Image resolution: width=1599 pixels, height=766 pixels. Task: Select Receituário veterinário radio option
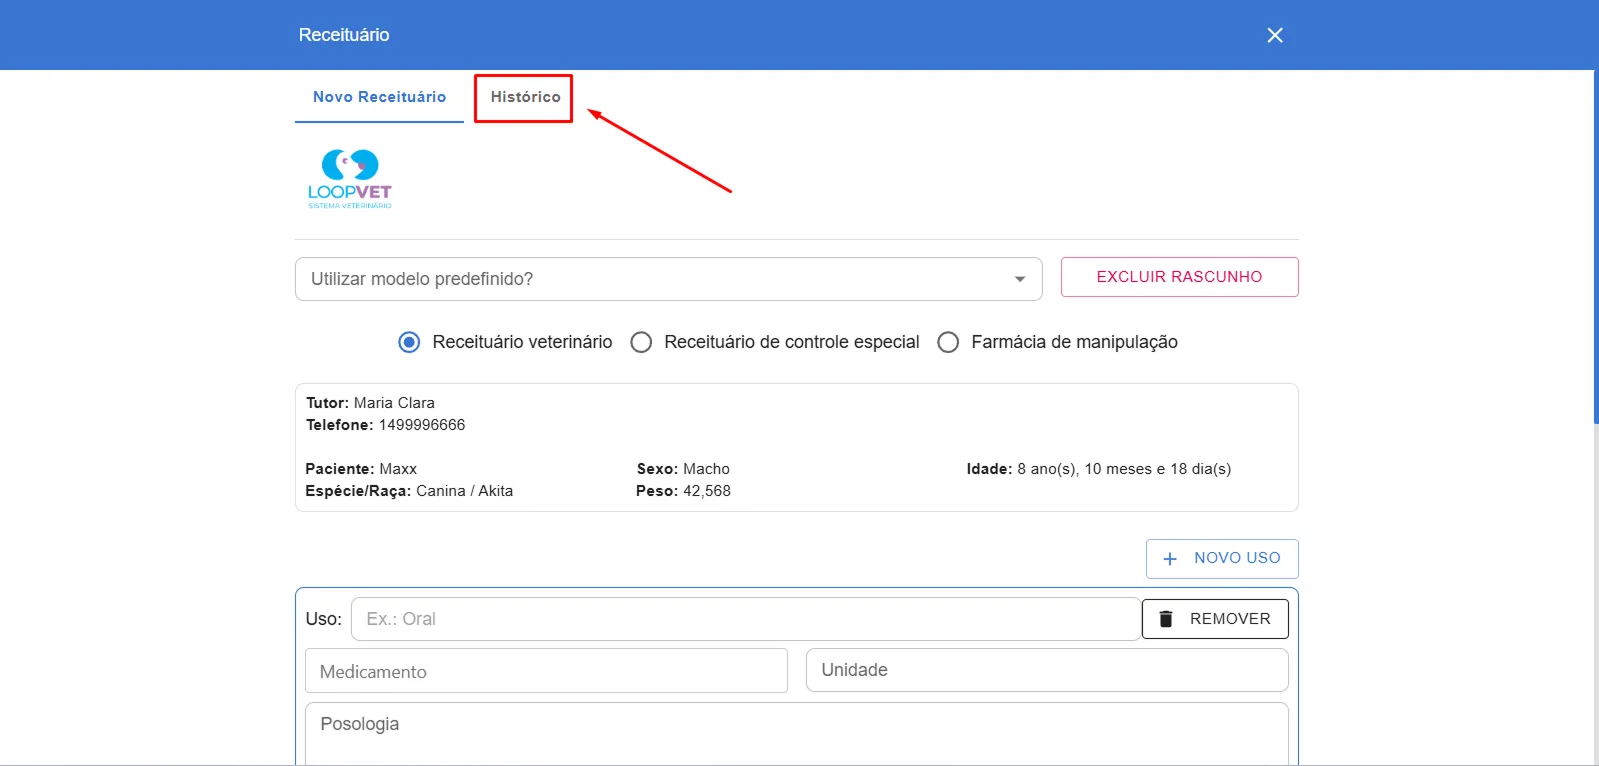(x=409, y=342)
